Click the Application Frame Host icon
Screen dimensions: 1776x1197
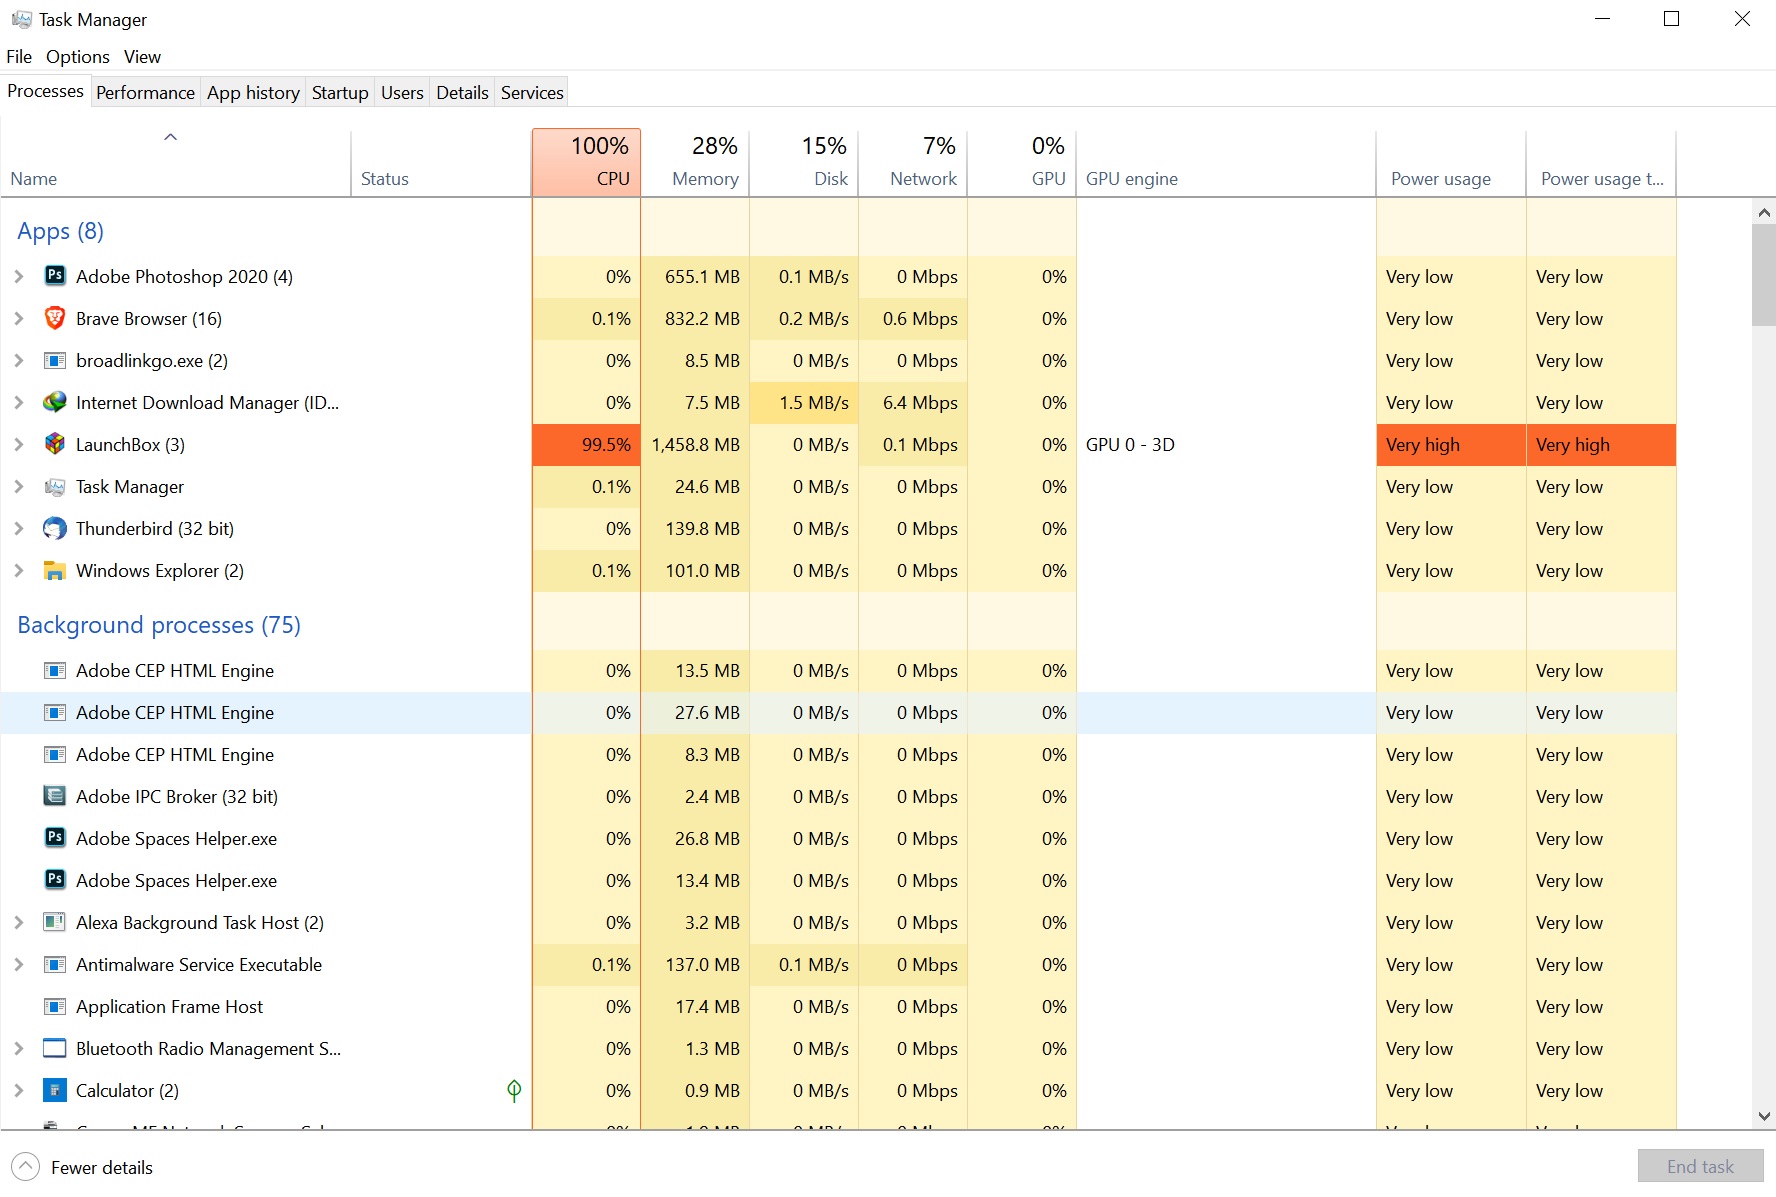point(55,1006)
